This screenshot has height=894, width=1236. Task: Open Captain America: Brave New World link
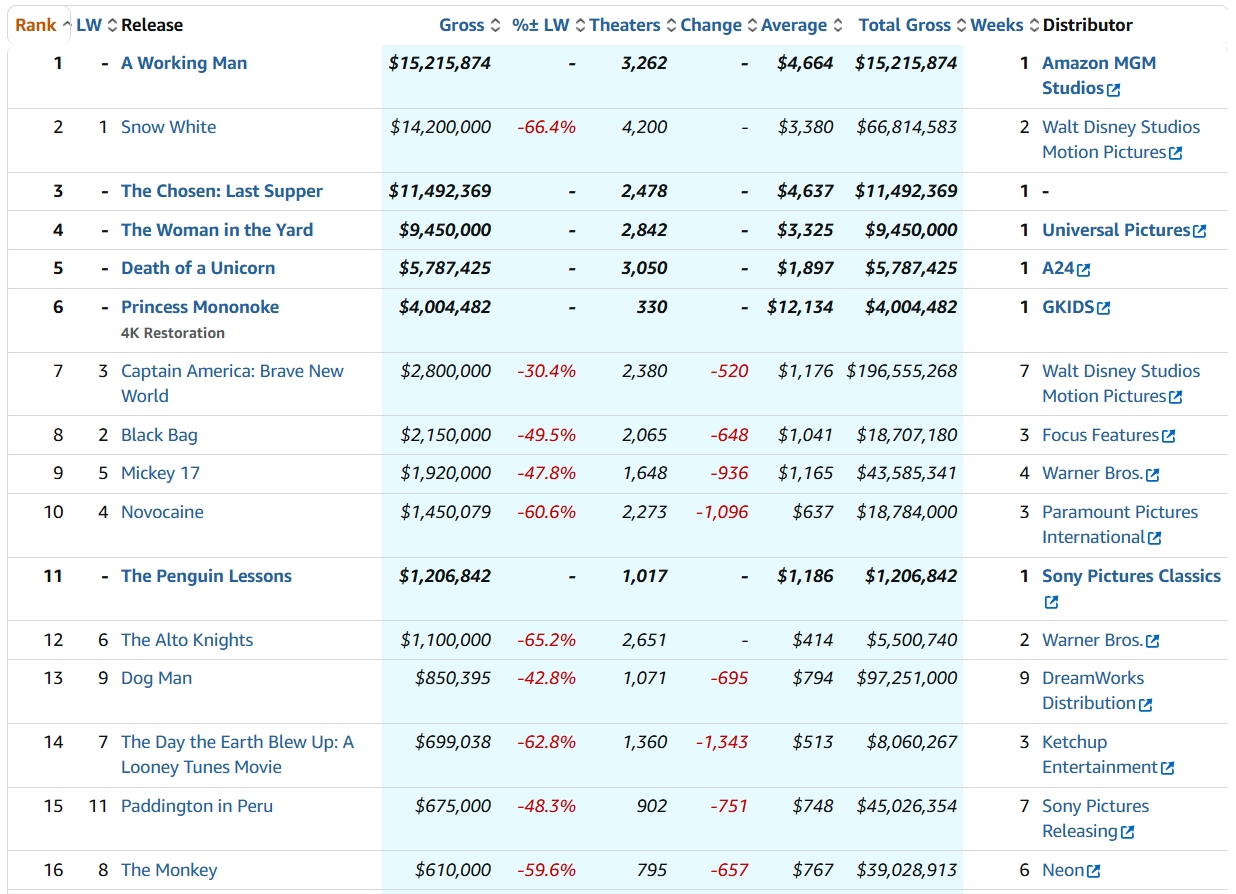[x=232, y=383]
